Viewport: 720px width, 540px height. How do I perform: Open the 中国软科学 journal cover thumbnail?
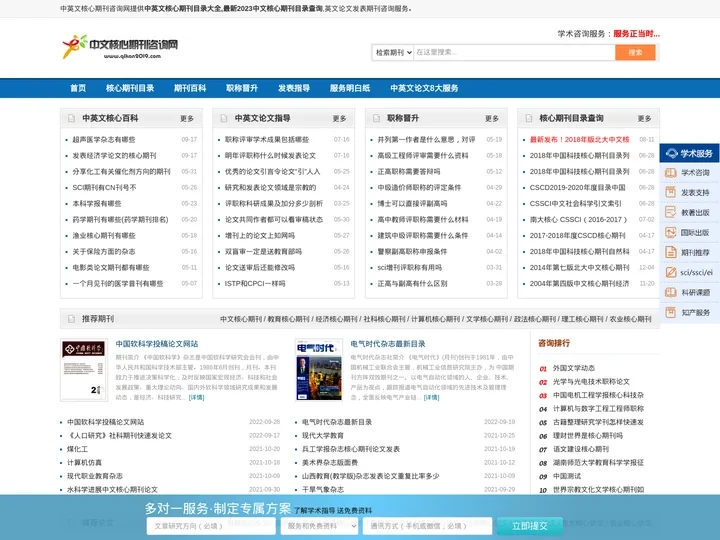84,370
